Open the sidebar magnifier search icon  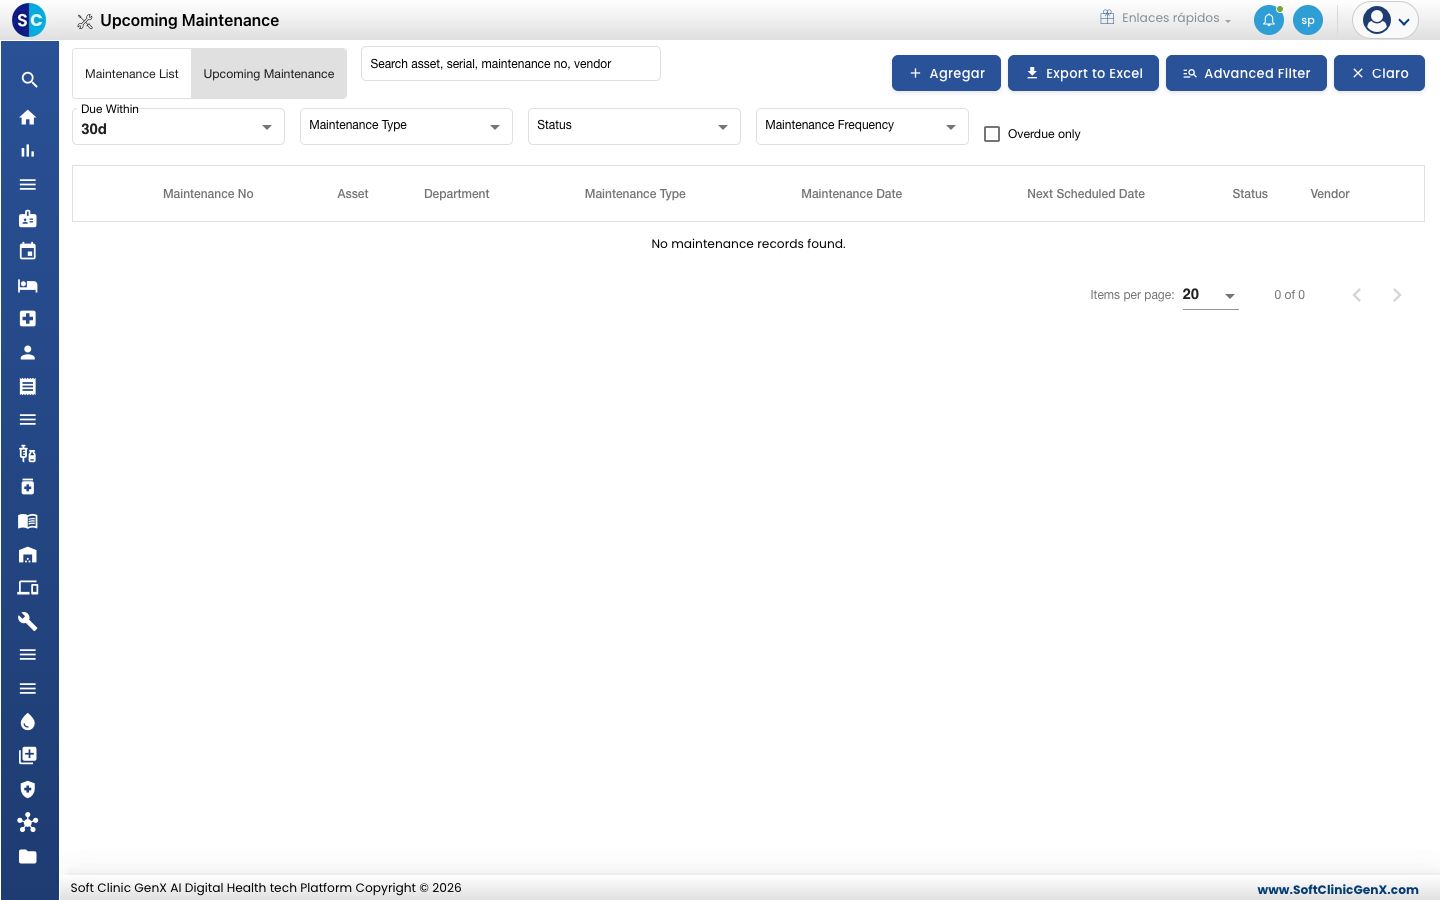coord(29,80)
